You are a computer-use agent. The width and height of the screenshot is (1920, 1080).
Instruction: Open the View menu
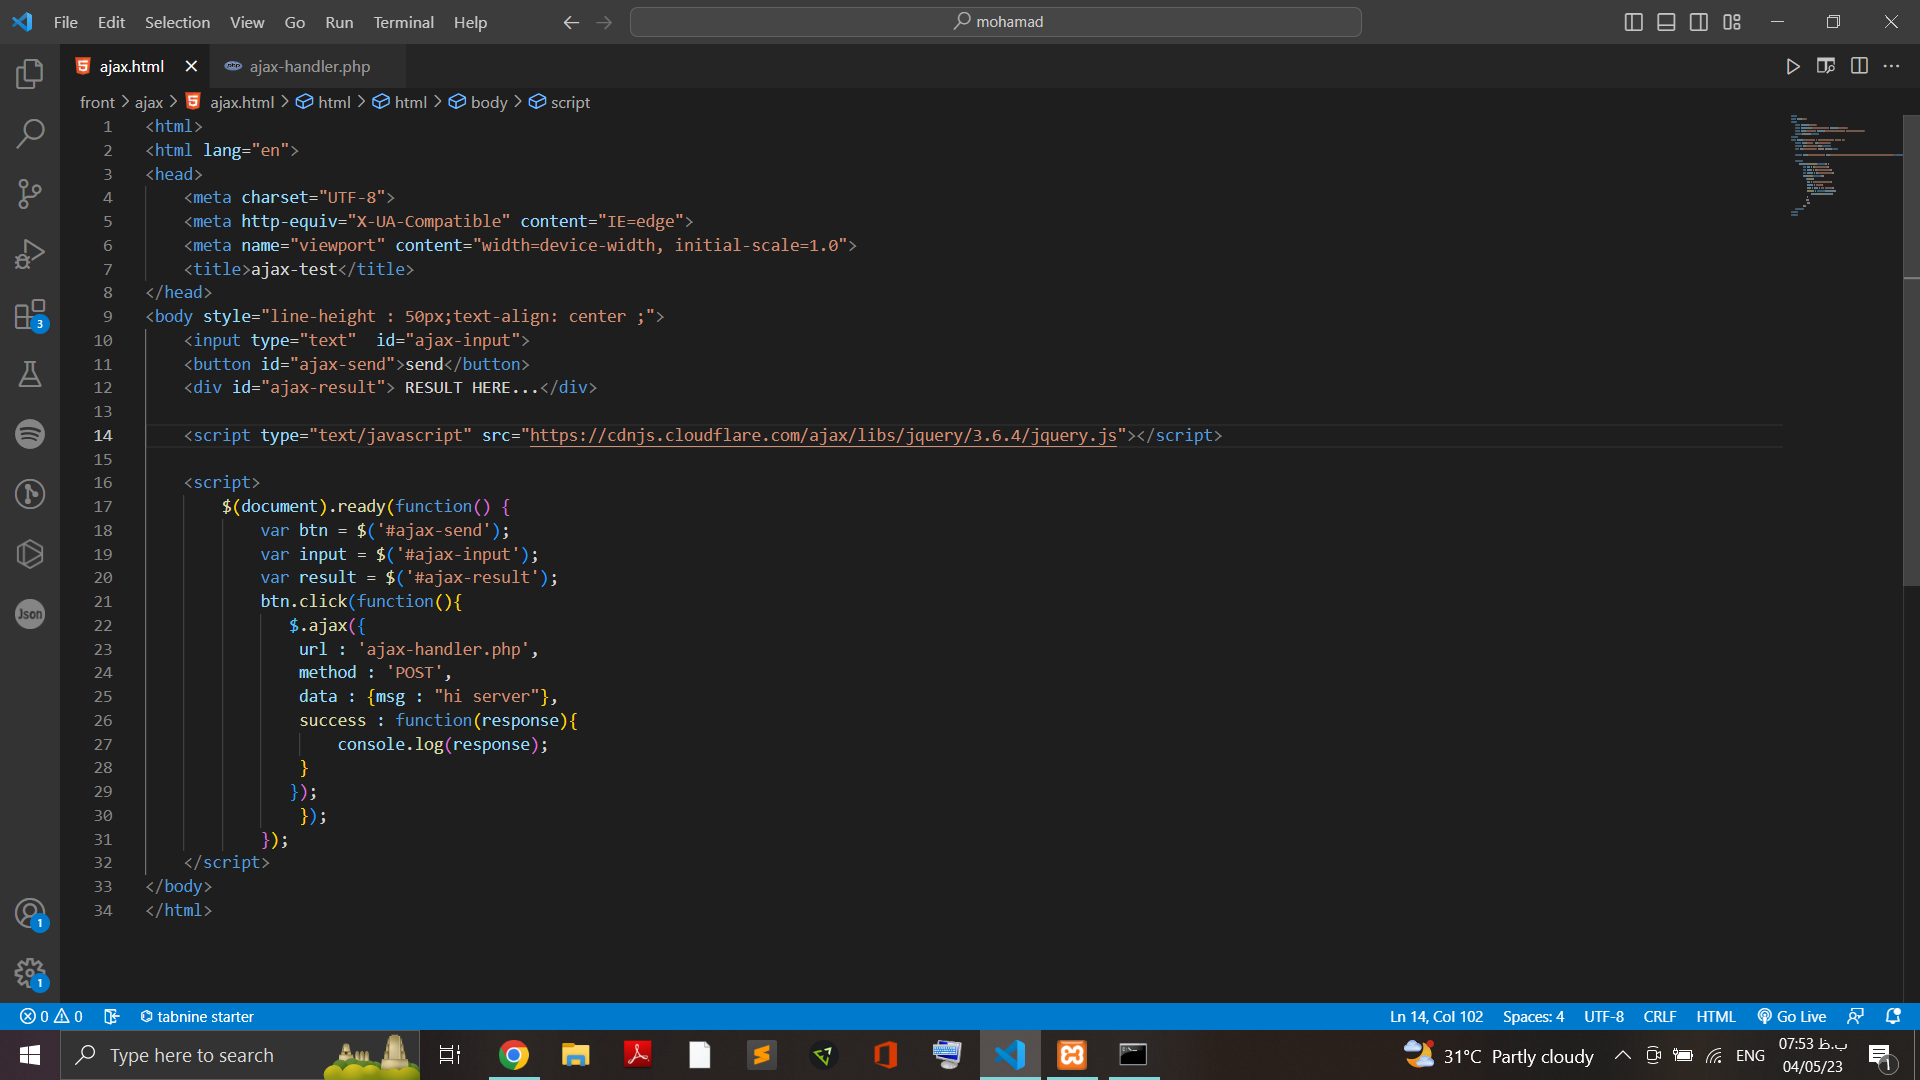click(x=247, y=22)
